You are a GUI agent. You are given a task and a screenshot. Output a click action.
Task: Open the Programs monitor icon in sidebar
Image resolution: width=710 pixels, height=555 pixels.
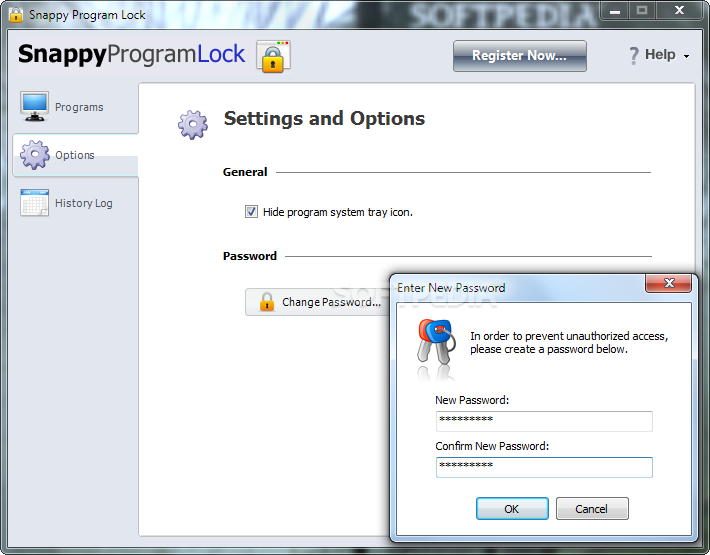click(34, 107)
